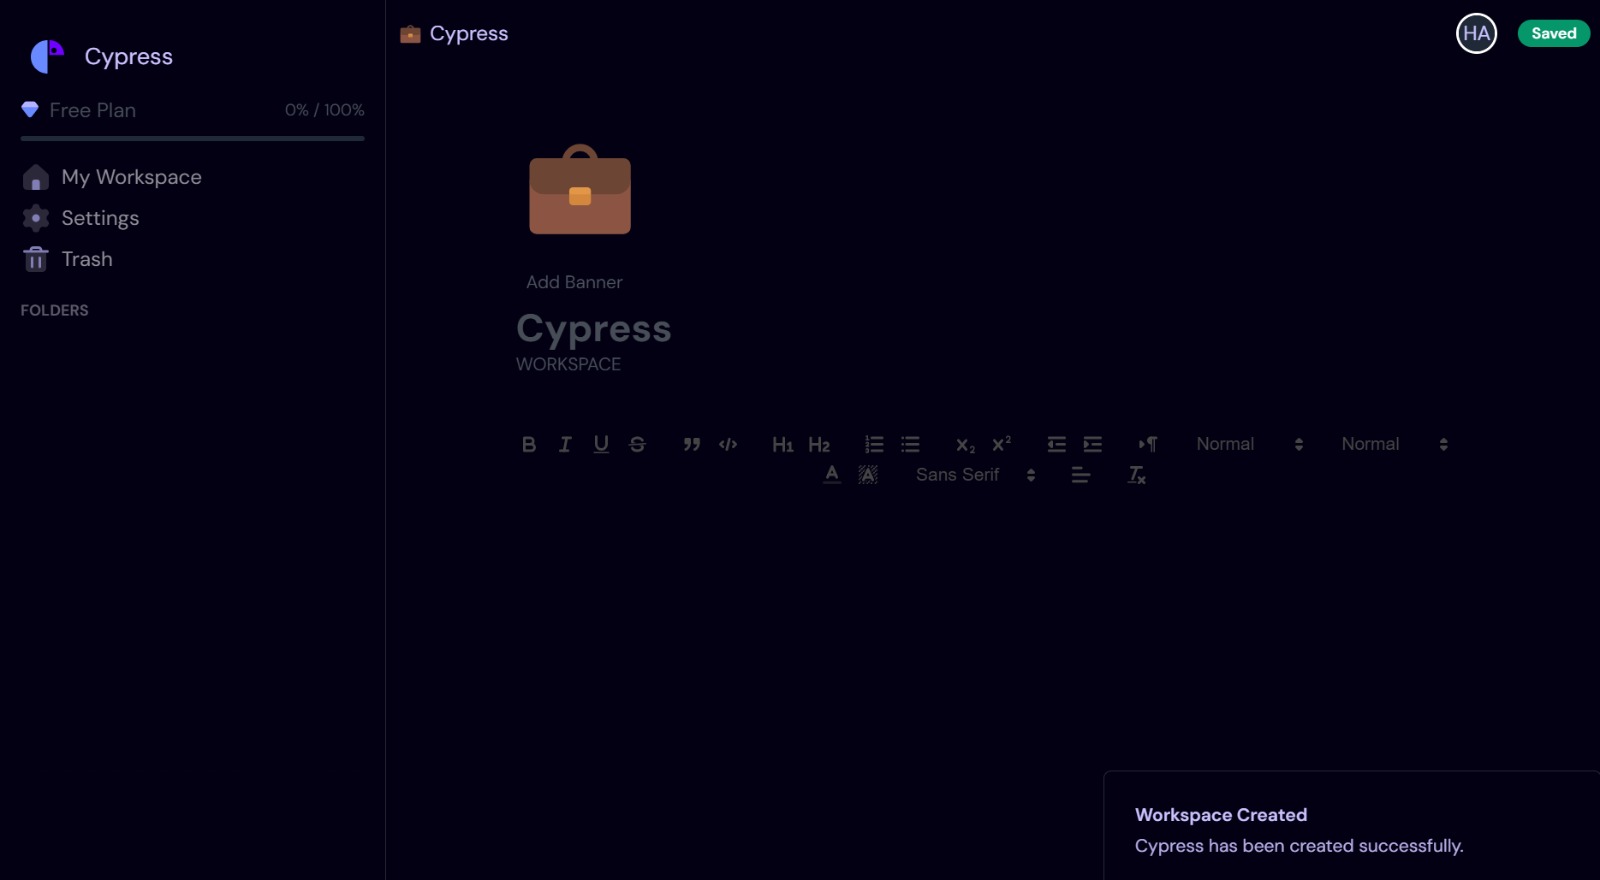The height and width of the screenshot is (880, 1600).
Task: Click the Free Plan usage progress bar
Action: pos(192,138)
